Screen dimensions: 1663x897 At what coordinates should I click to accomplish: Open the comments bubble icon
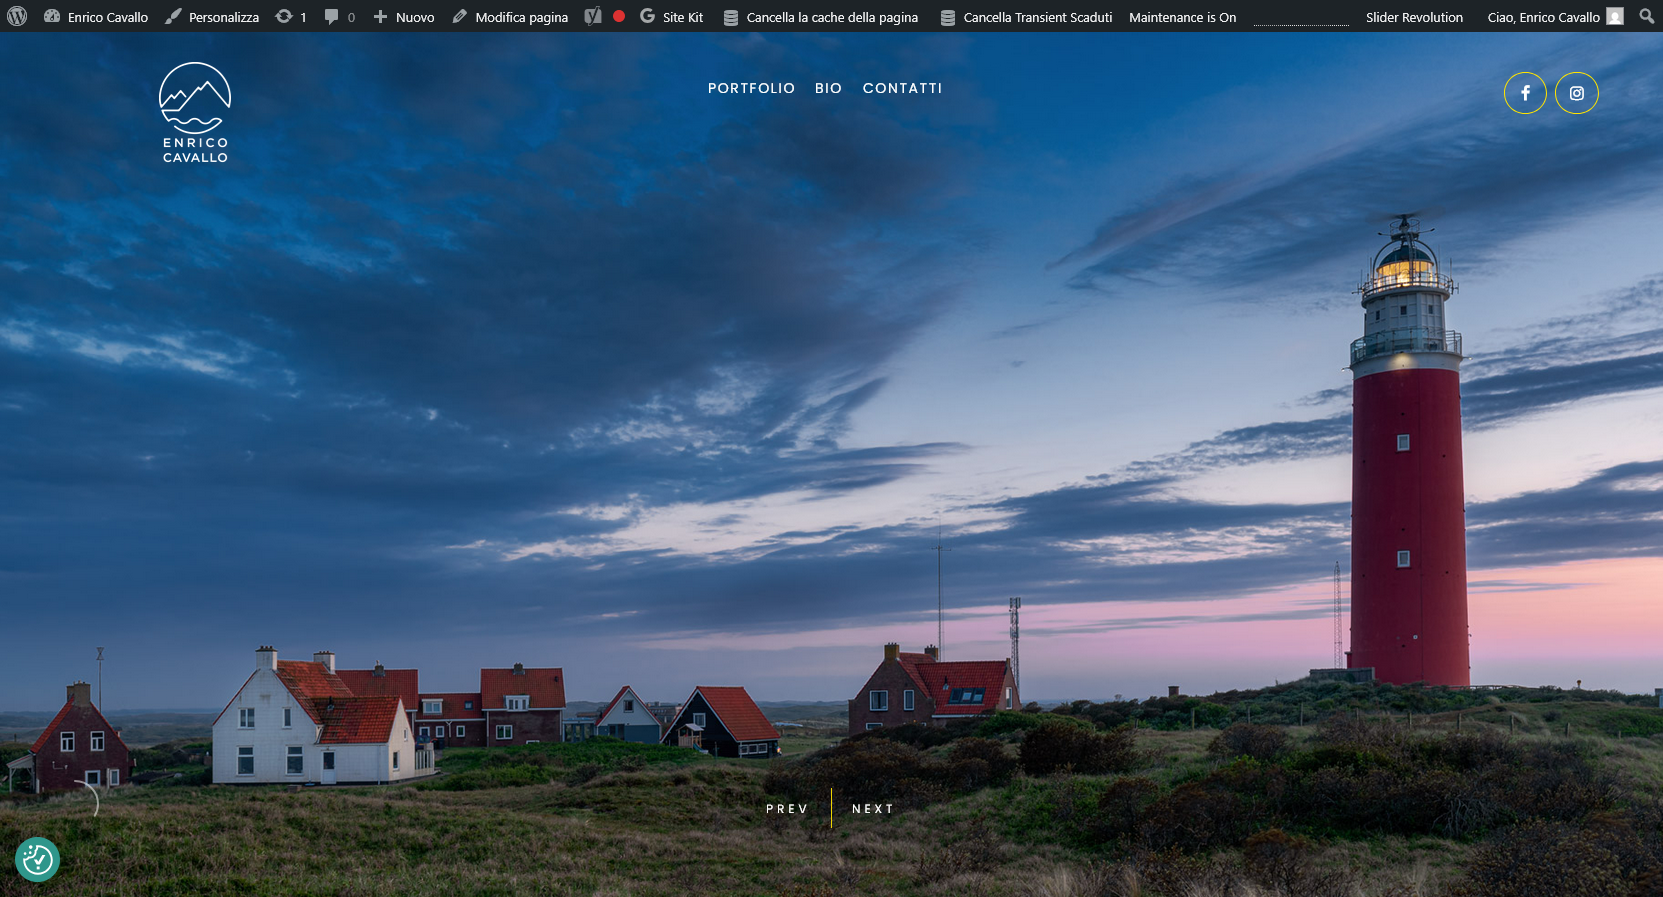pos(331,16)
